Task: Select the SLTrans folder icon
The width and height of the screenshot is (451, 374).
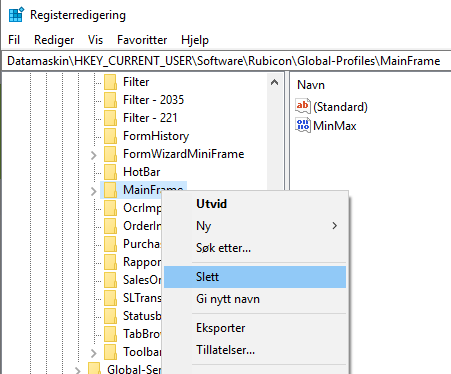Action: pos(110,298)
